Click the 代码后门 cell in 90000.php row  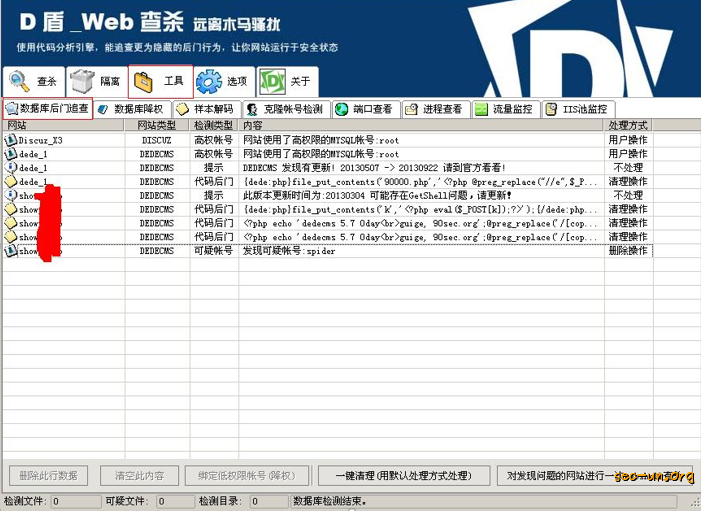[x=214, y=182]
